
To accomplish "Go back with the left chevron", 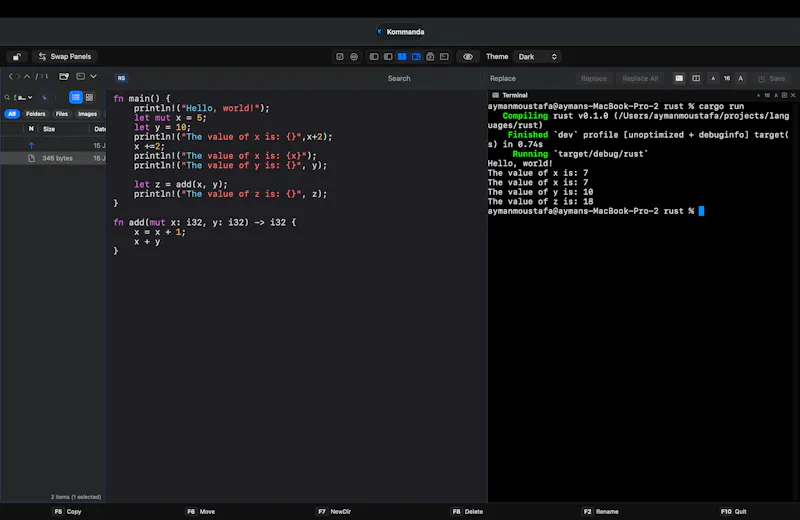I will point(11,77).
